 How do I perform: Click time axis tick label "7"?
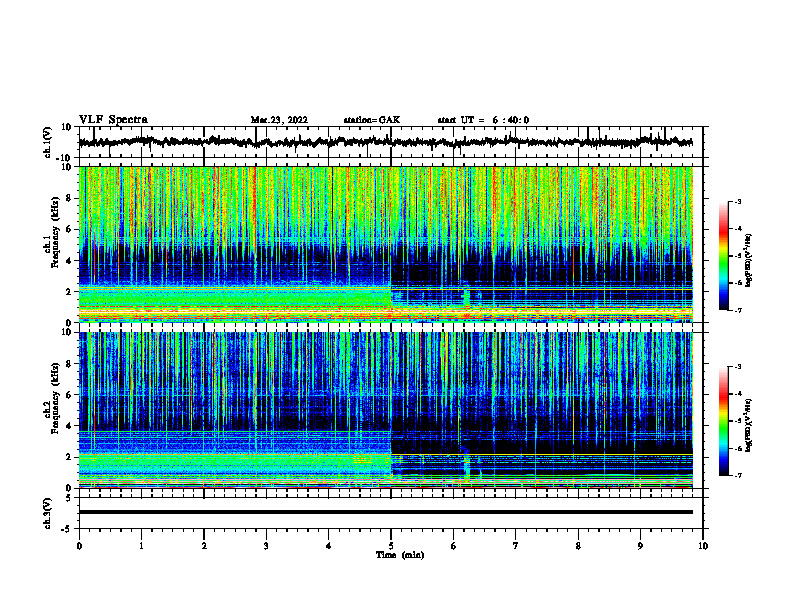point(516,546)
